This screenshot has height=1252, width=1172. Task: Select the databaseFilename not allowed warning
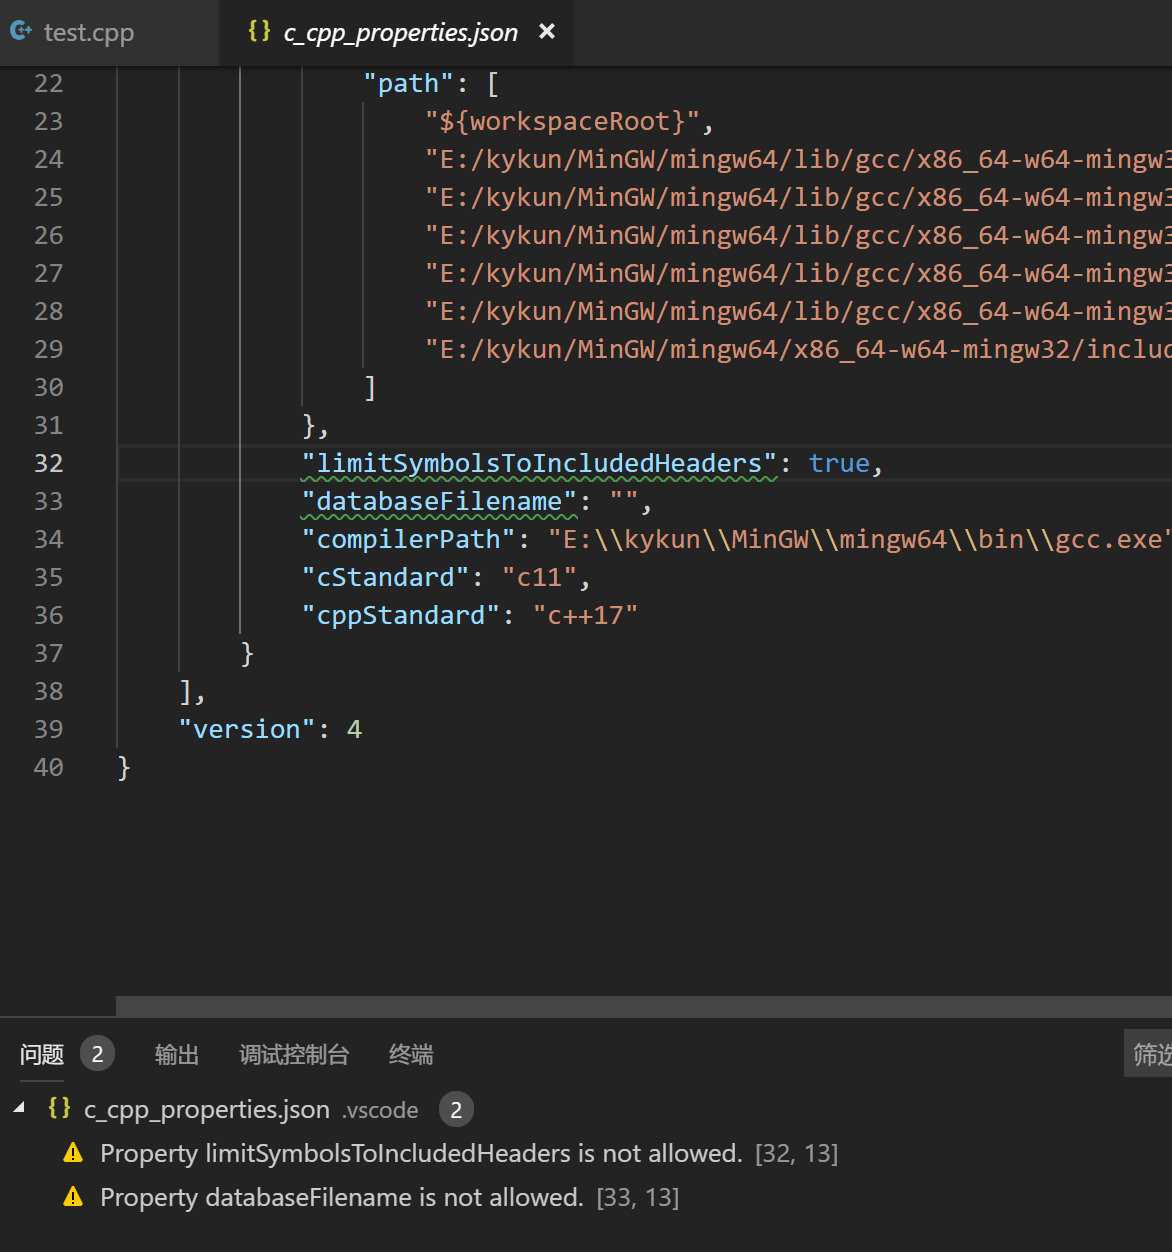coord(340,1197)
